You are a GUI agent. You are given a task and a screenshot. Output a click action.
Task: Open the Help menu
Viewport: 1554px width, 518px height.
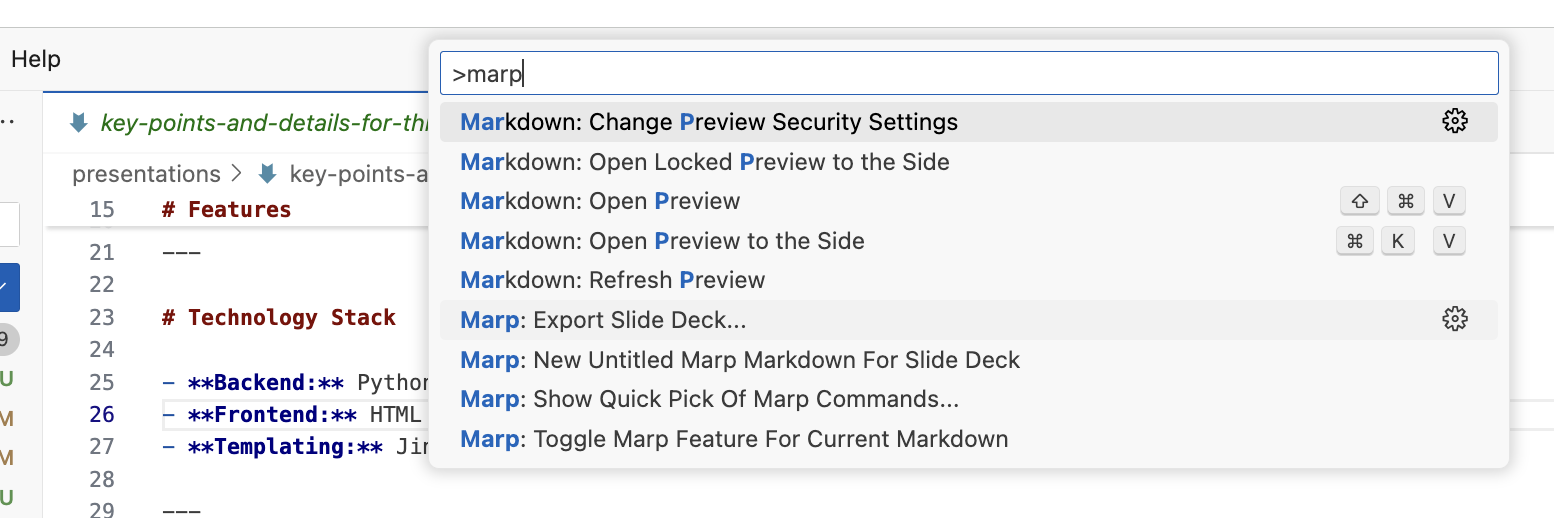point(36,59)
